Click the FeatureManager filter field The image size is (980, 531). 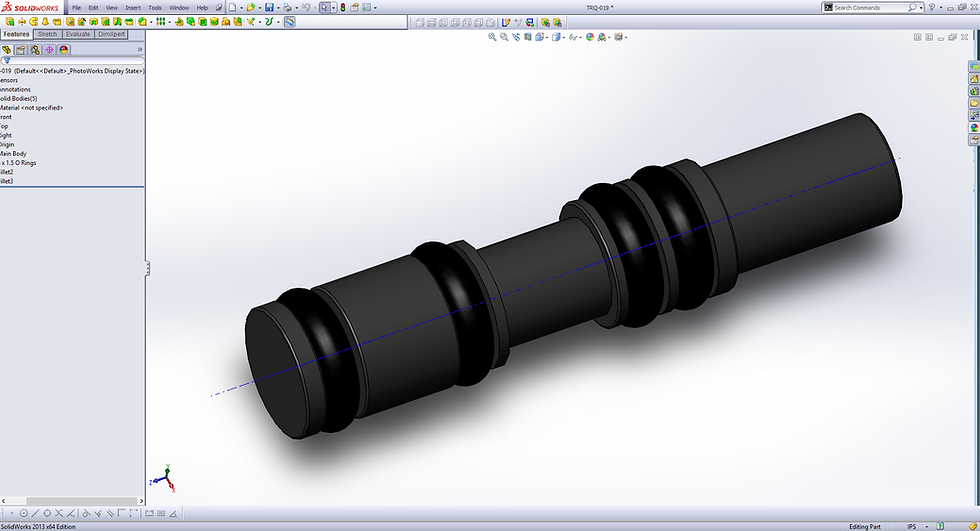click(x=72, y=61)
